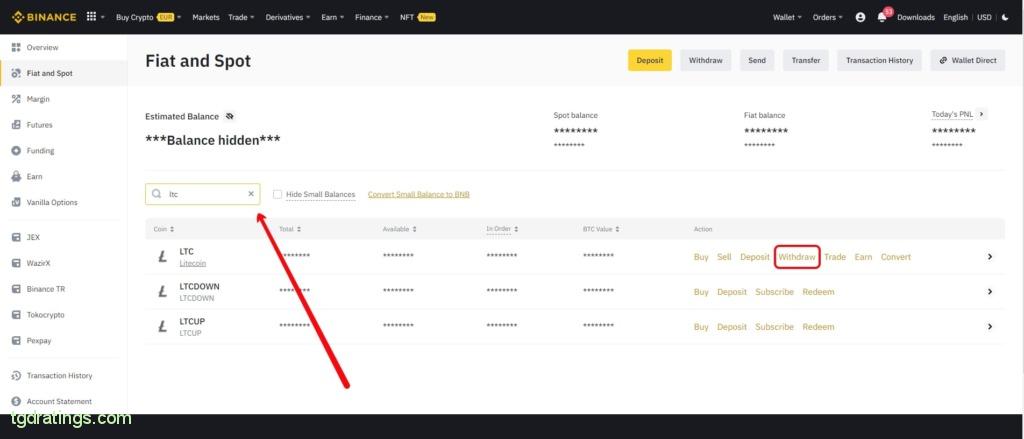Open Vanilla Options in sidebar
Screen dimensions: 1024x439
(52, 203)
